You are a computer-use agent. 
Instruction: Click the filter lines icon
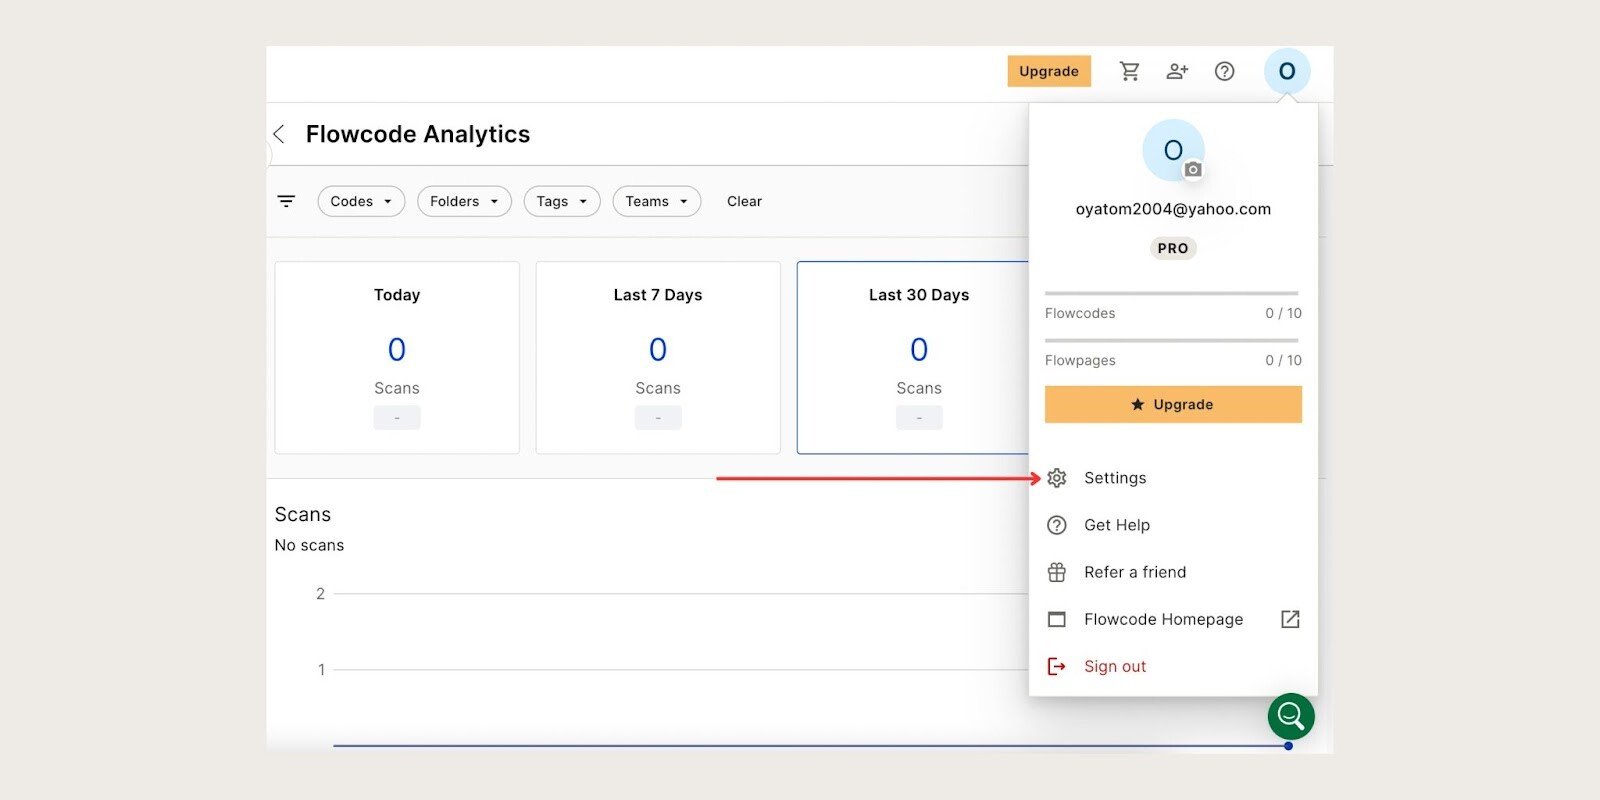(x=286, y=201)
